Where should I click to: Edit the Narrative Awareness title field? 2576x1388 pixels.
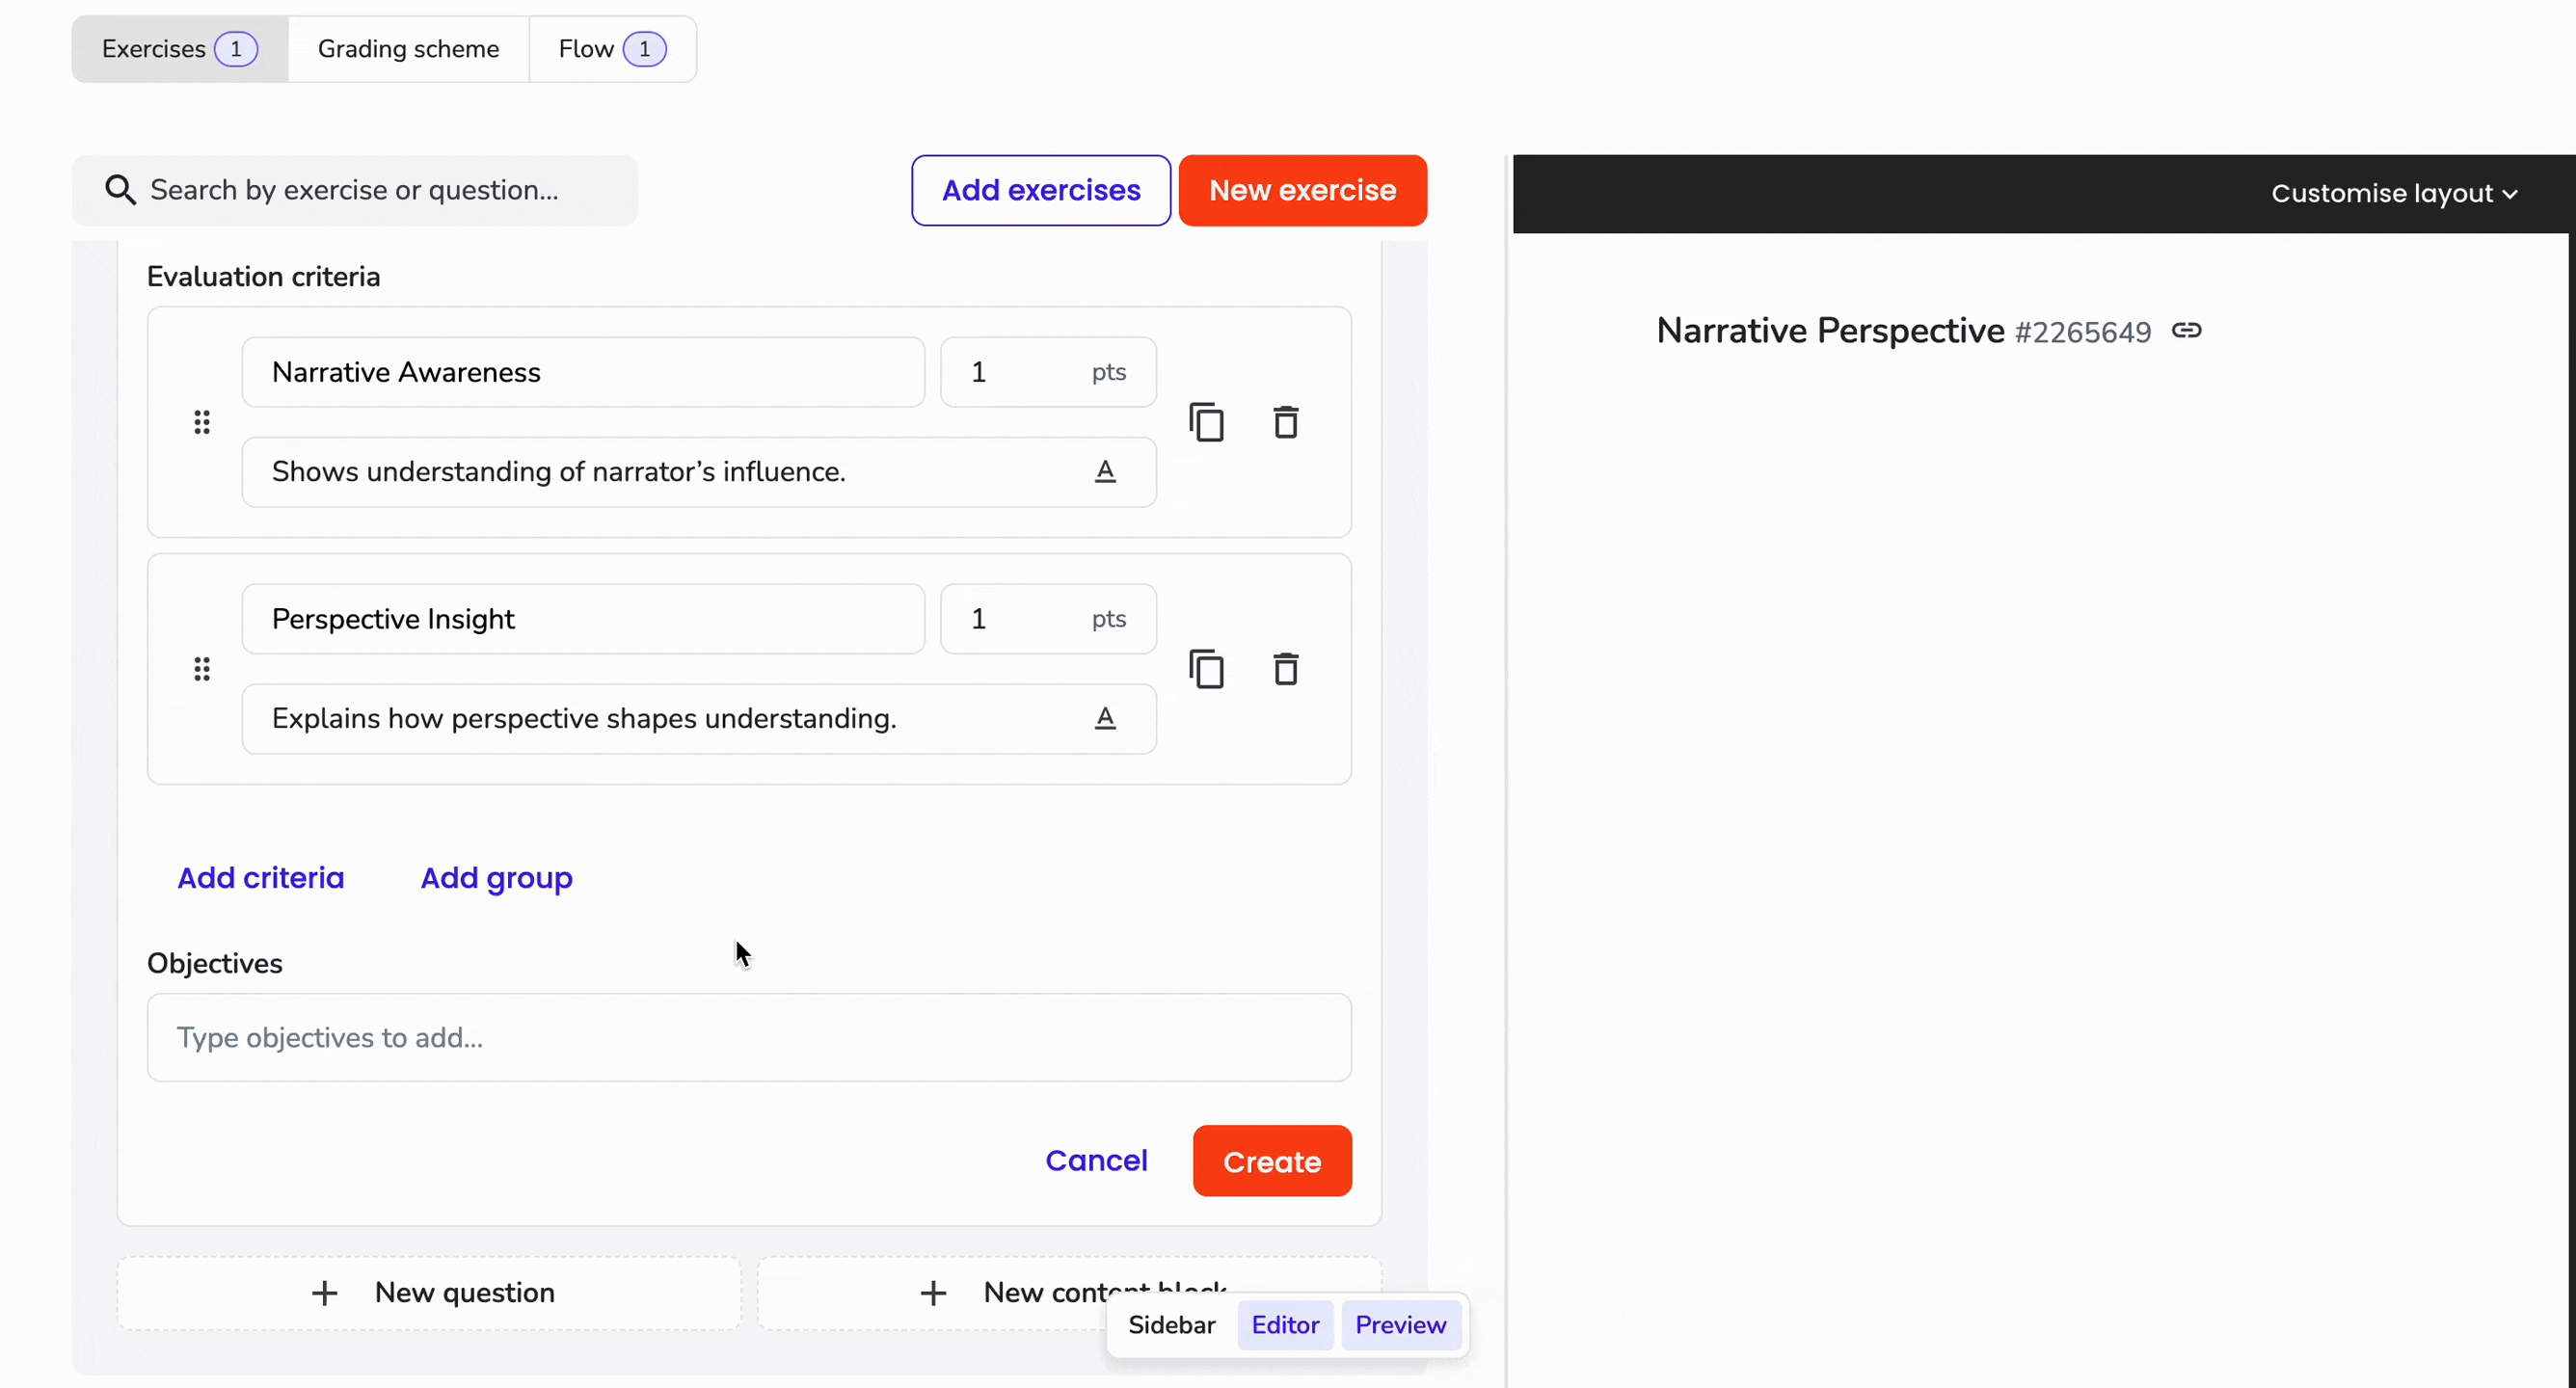[x=583, y=372]
